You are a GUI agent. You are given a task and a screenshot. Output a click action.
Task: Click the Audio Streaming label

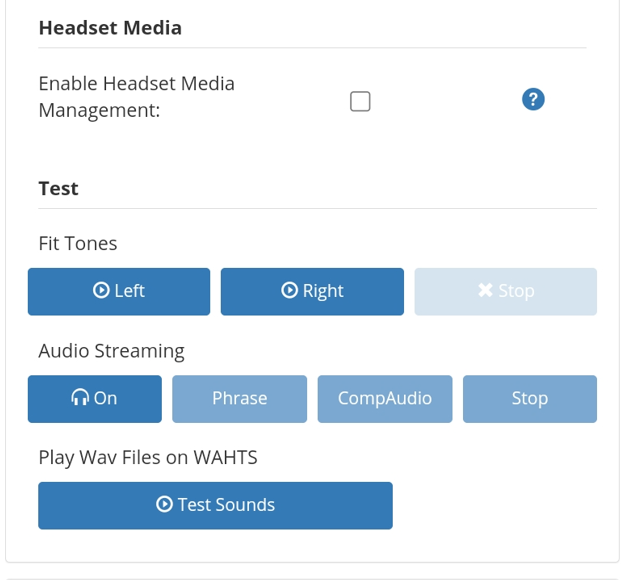(111, 351)
